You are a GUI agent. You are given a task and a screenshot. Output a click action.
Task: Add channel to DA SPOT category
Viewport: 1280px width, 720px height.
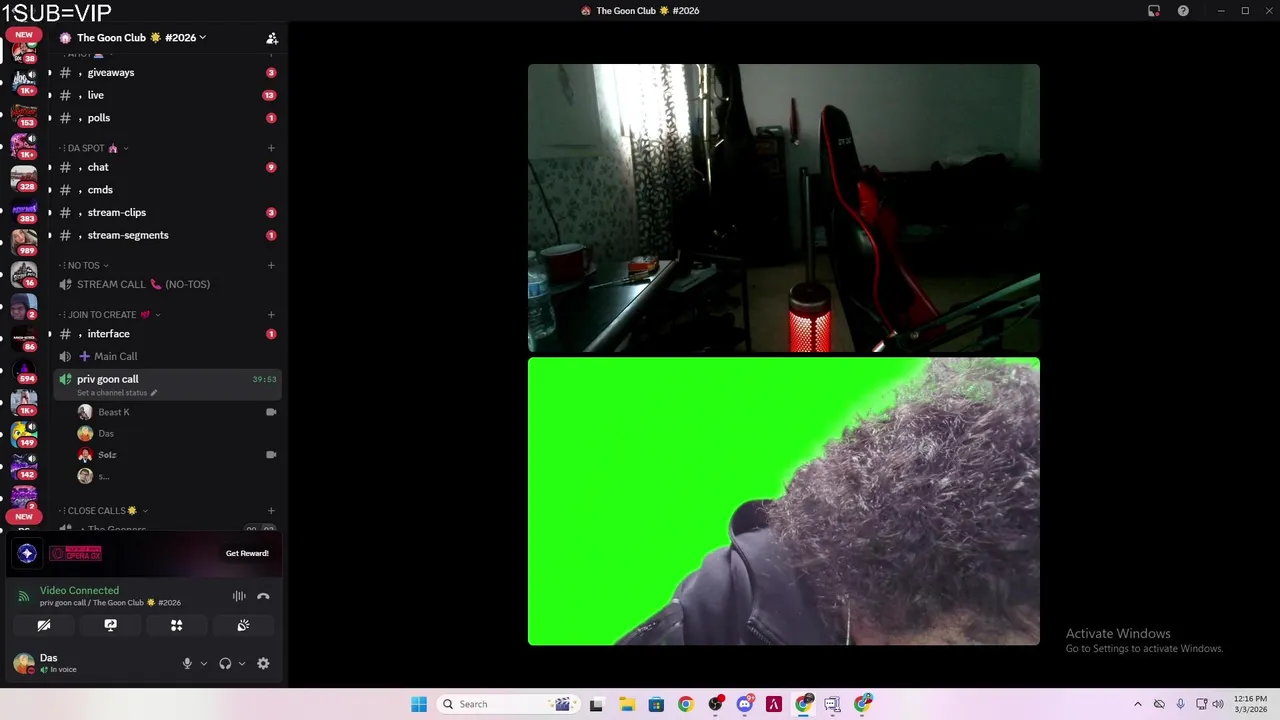point(271,148)
